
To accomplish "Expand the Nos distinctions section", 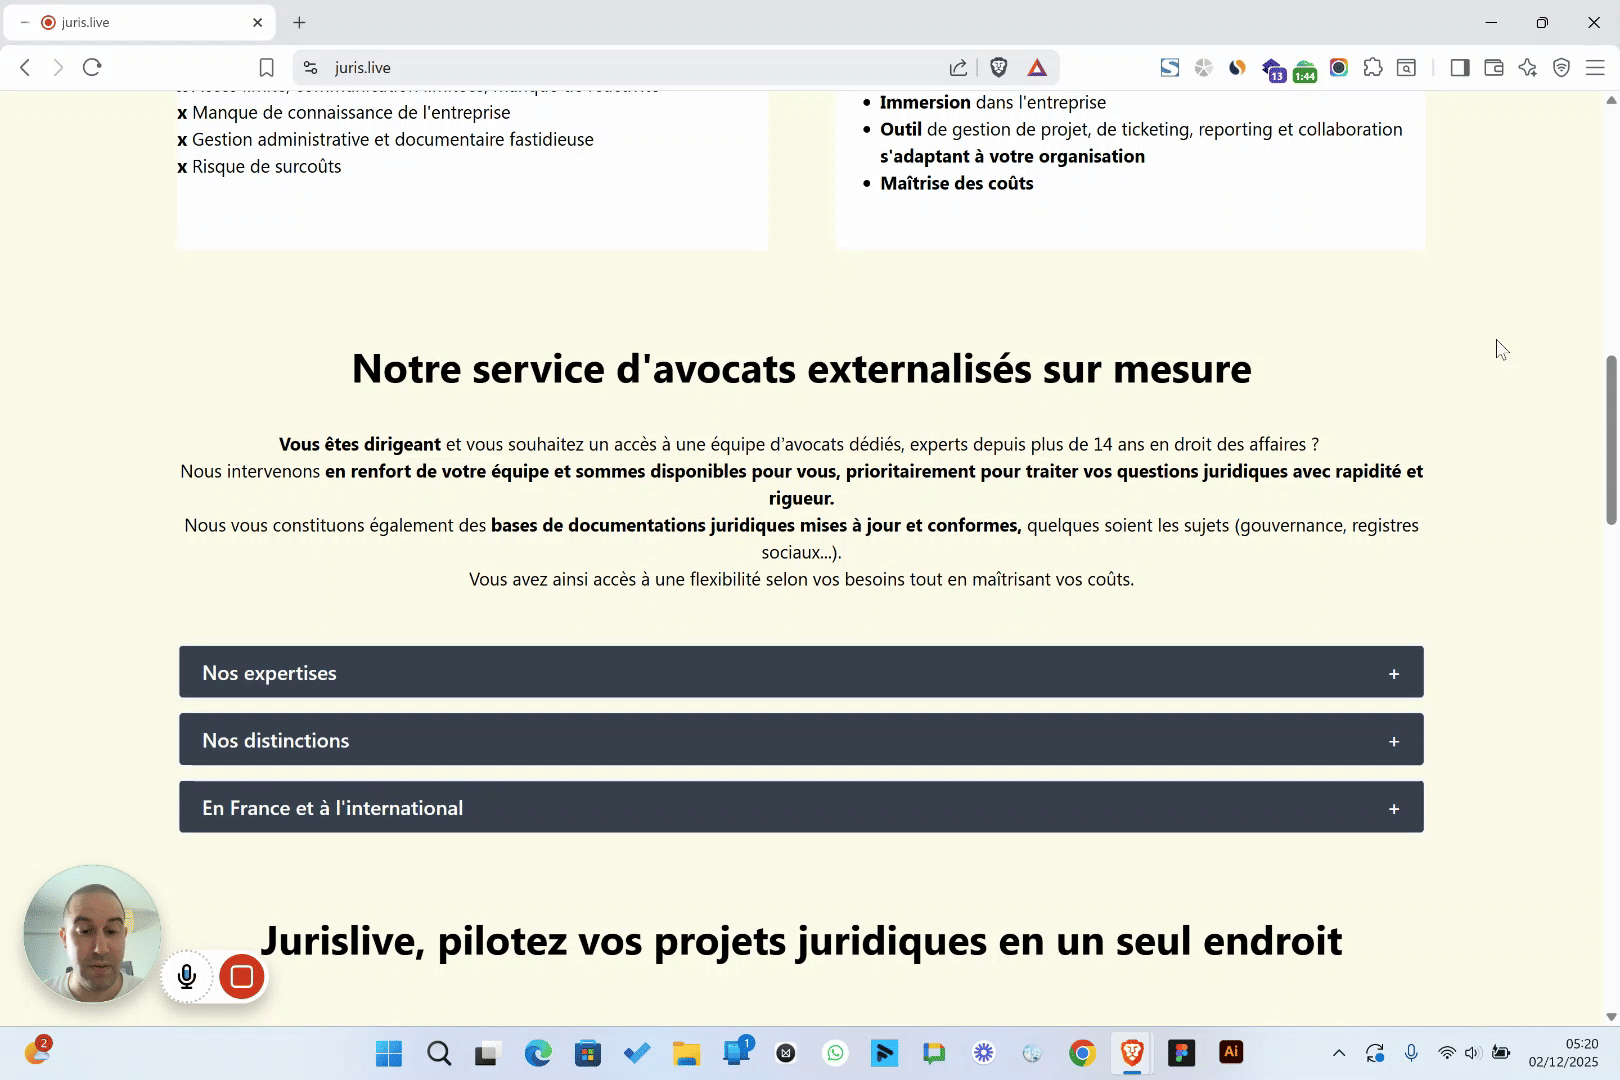I will [801, 740].
